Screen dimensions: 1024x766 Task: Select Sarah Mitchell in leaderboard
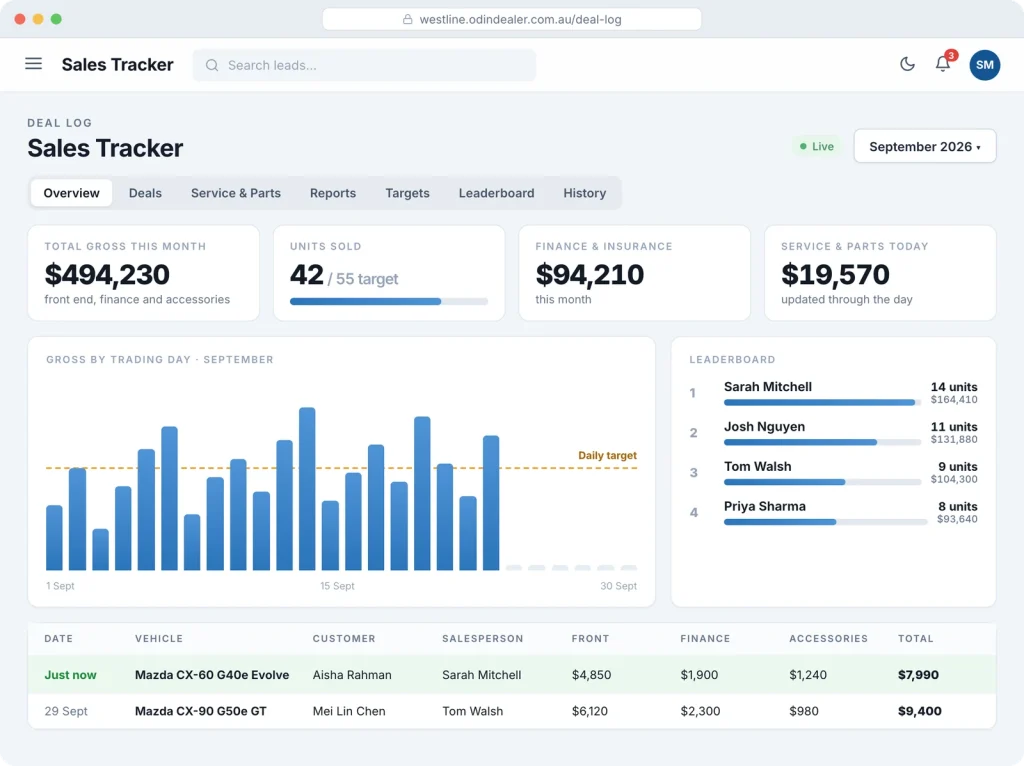click(x=767, y=387)
